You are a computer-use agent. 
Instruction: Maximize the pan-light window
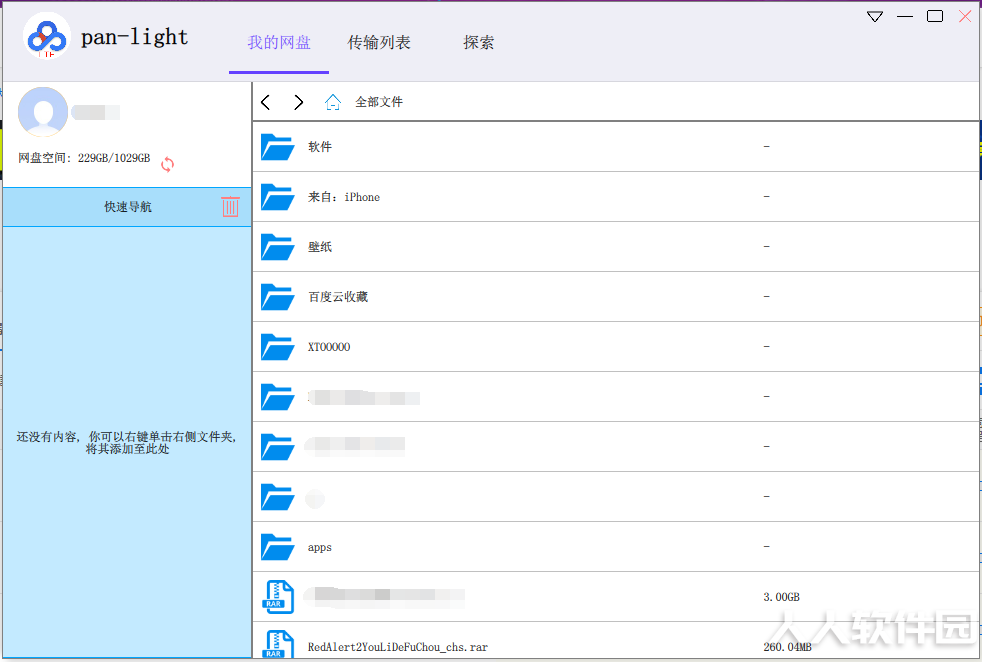(935, 16)
